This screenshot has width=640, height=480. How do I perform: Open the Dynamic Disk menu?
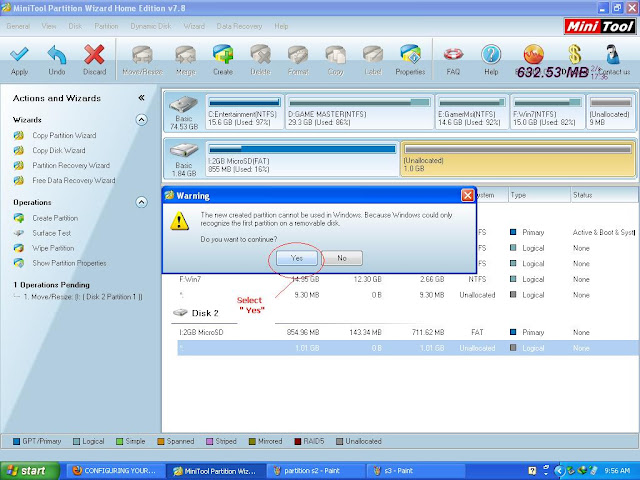(151, 26)
